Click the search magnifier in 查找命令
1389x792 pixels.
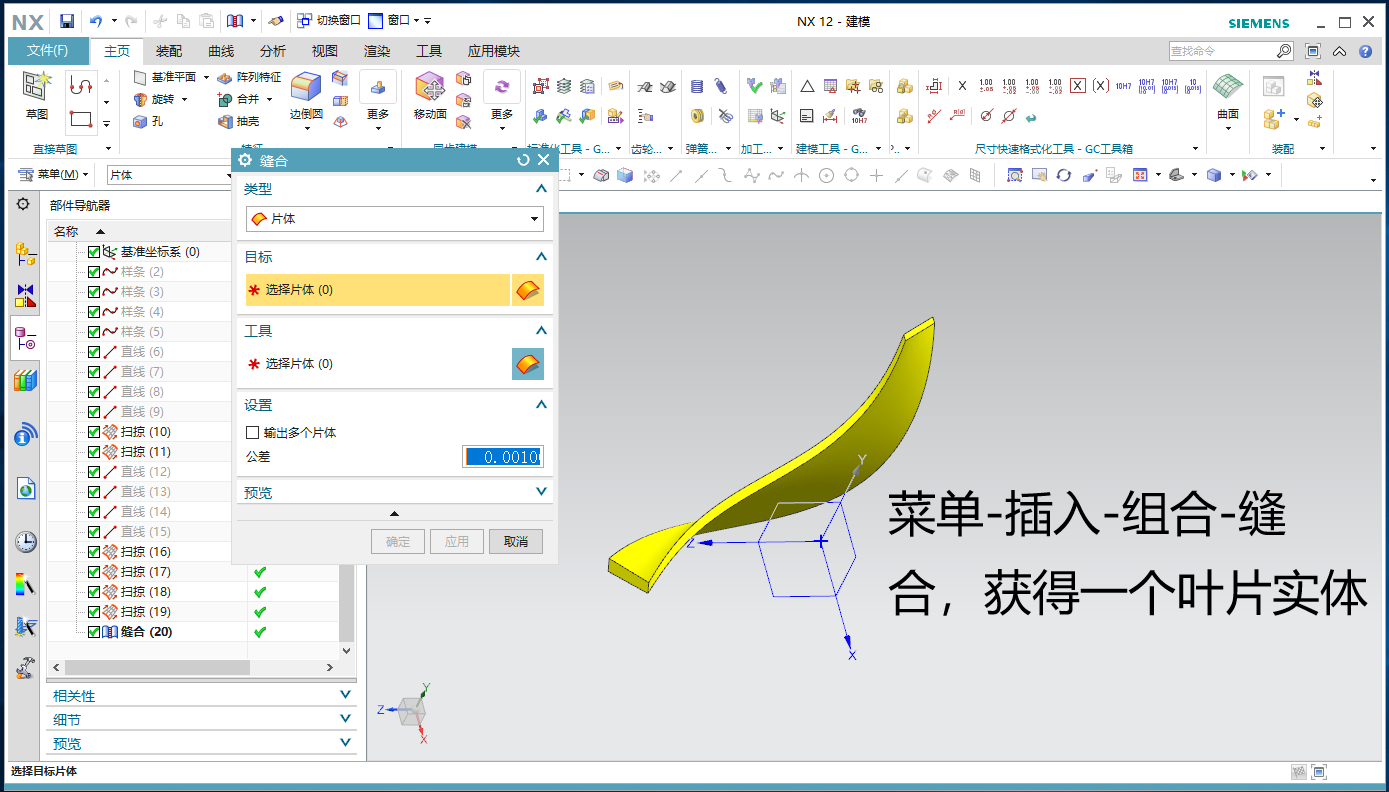(1284, 51)
